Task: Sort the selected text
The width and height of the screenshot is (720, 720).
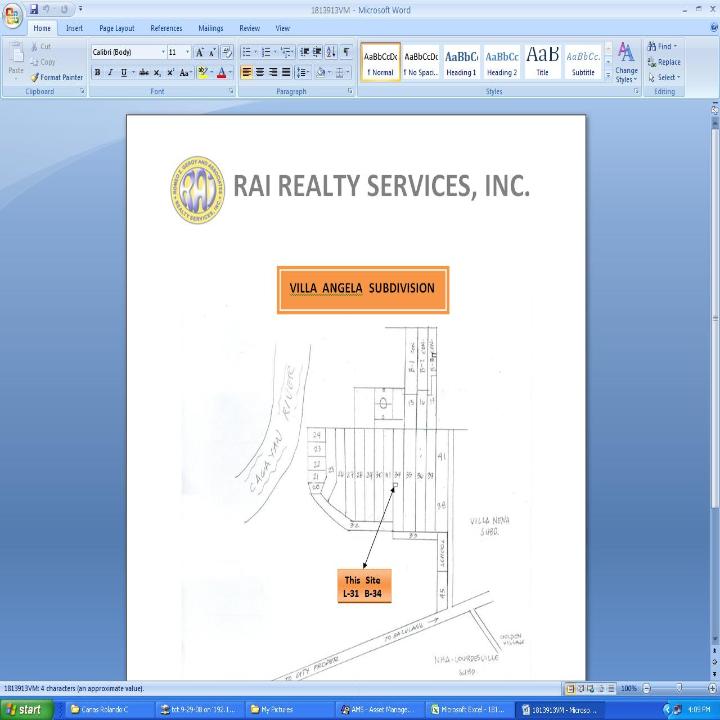Action: pos(331,52)
